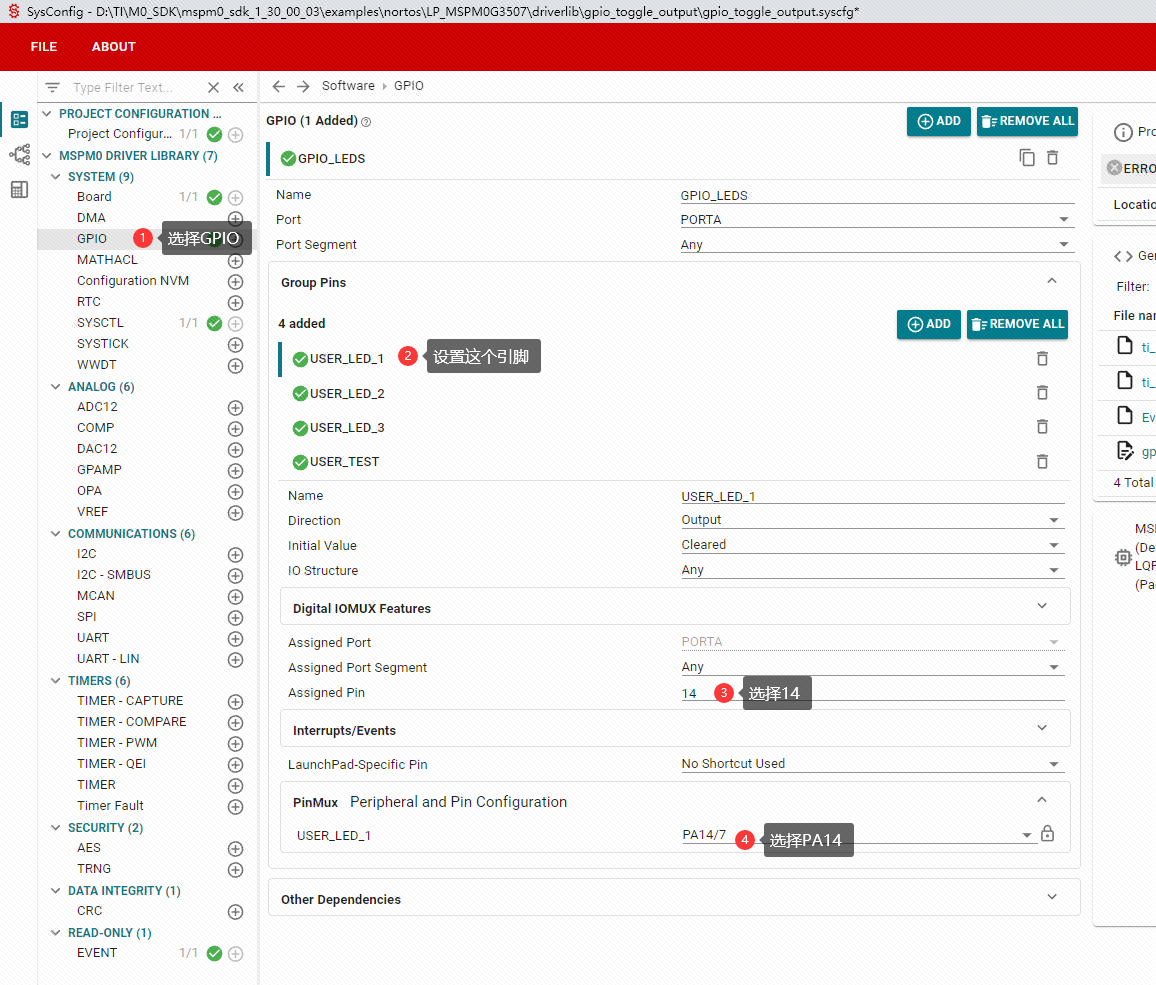This screenshot has width=1156, height=985.
Task: Delete the USER_LED_2 pin
Action: click(x=1042, y=392)
